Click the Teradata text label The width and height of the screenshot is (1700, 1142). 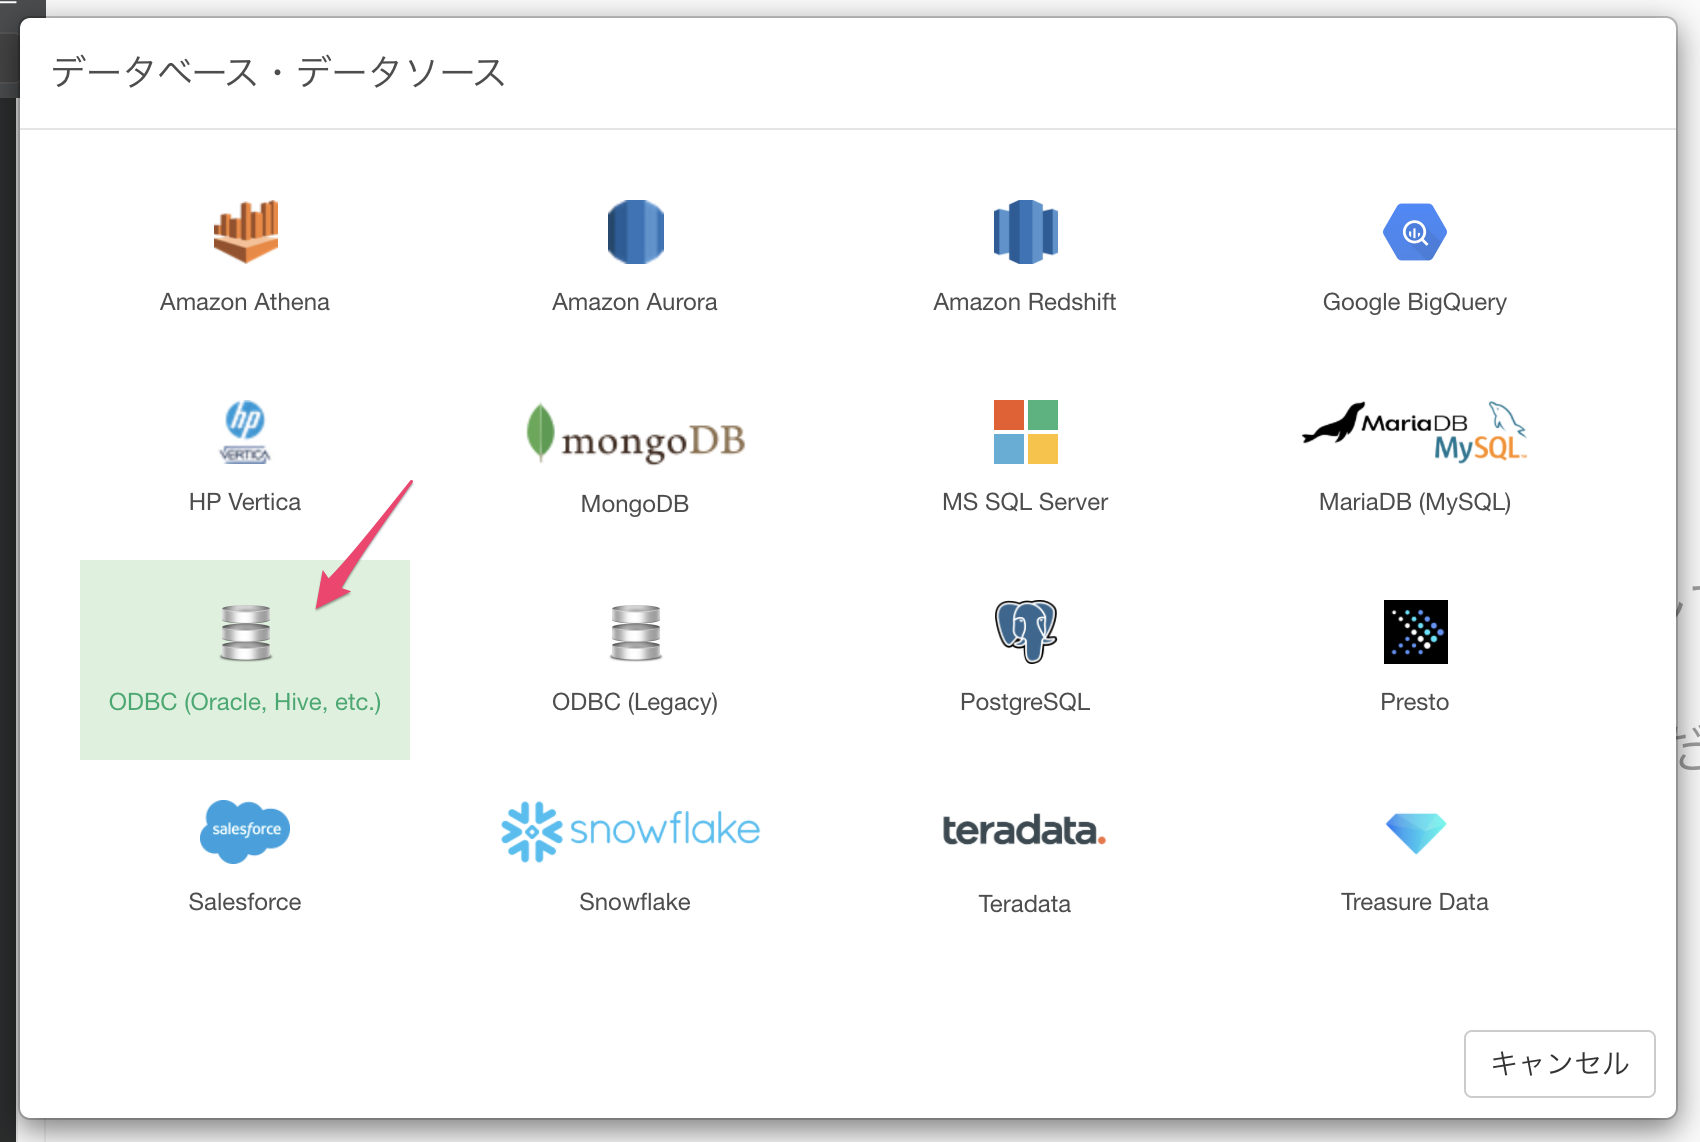point(1025,904)
